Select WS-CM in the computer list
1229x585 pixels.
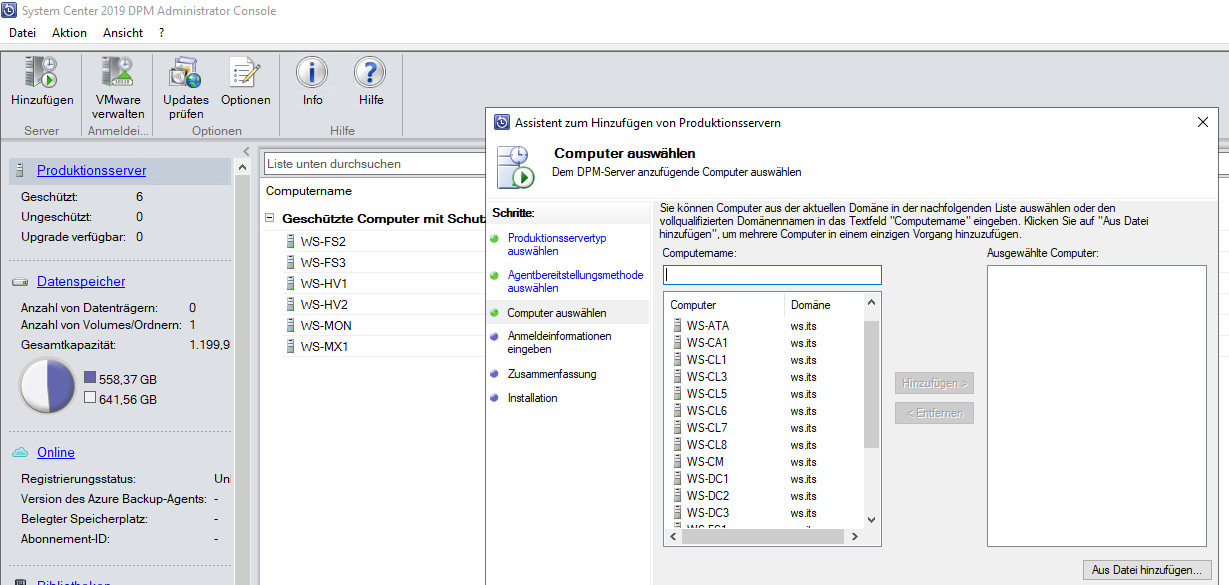705,462
